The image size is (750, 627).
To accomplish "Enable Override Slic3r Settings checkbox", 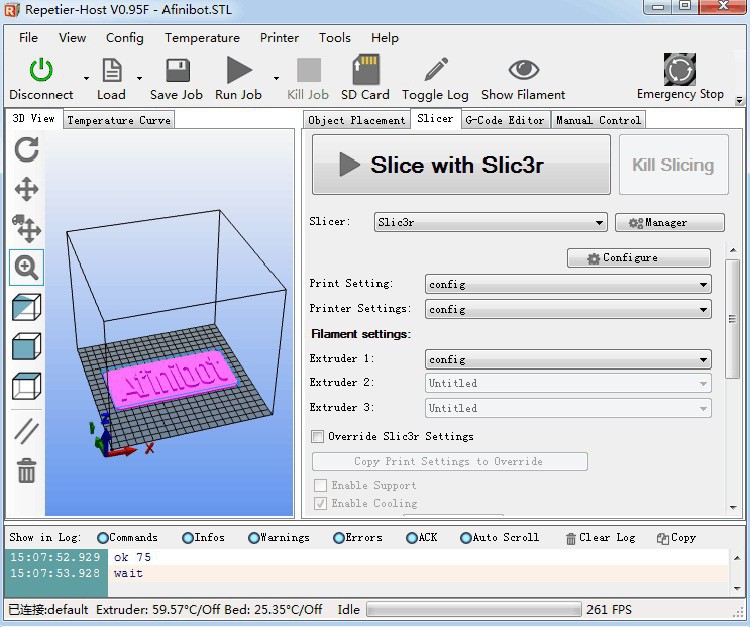I will tap(318, 437).
